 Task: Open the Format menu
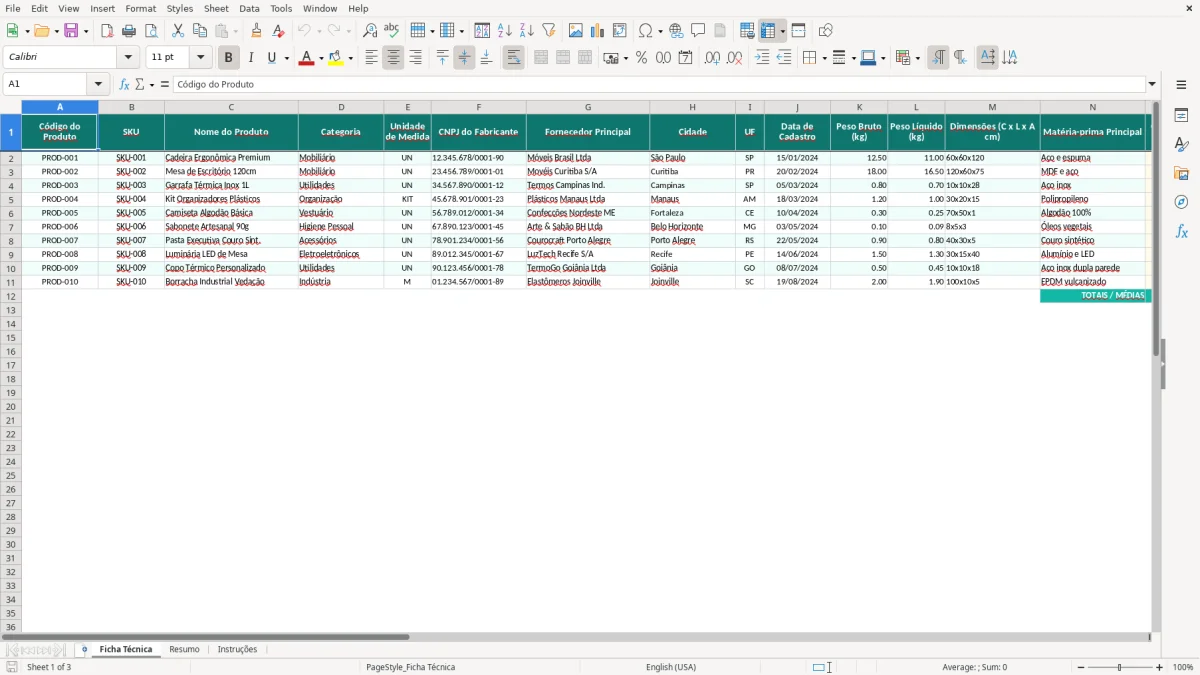click(141, 8)
